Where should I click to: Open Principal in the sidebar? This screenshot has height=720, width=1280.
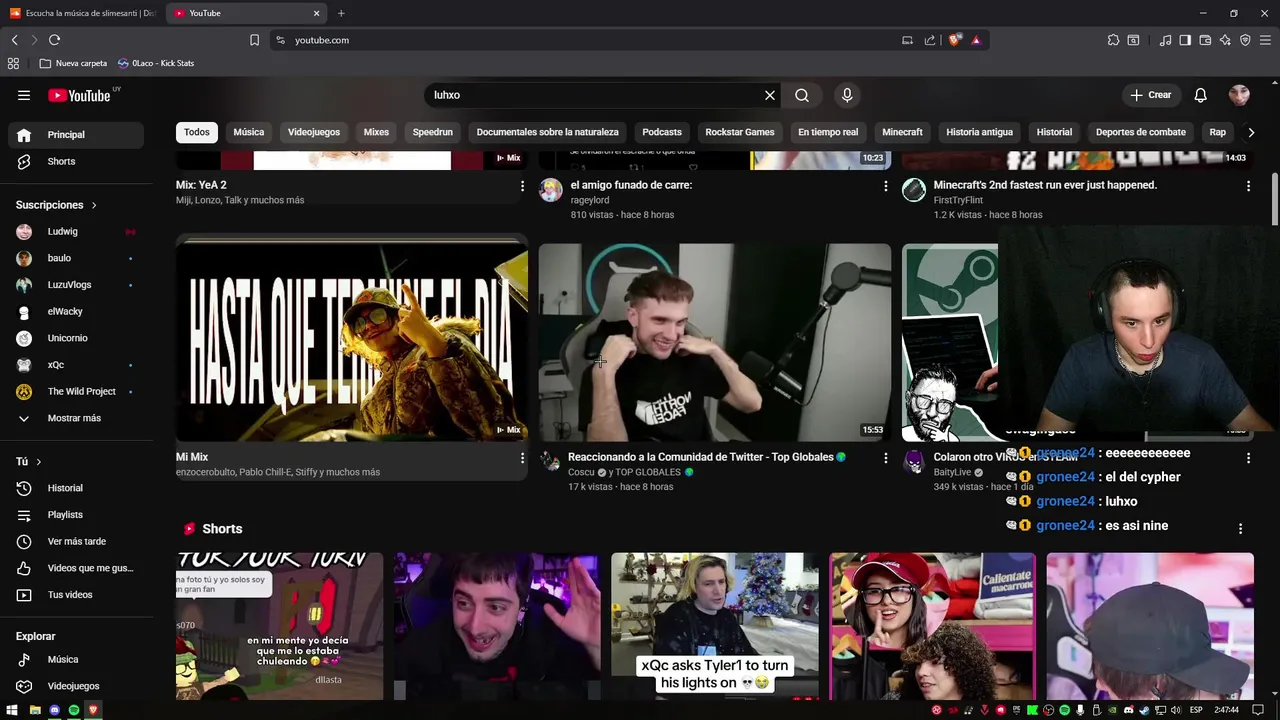pos(76,135)
